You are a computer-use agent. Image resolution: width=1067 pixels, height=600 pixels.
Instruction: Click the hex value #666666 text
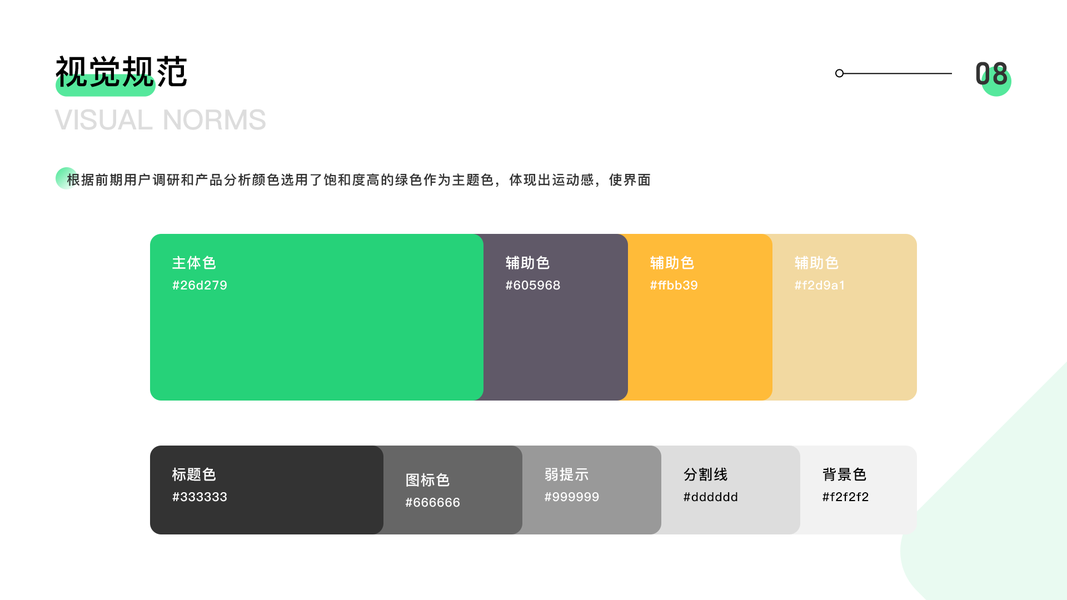coord(433,503)
